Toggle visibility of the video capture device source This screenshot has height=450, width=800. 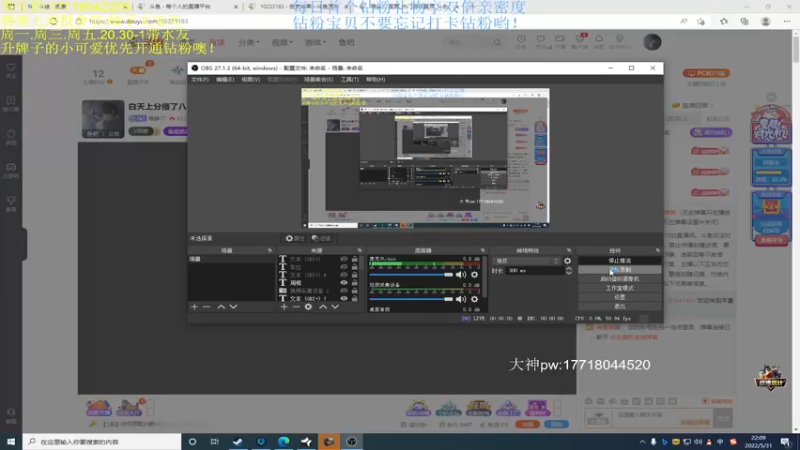click(344, 290)
